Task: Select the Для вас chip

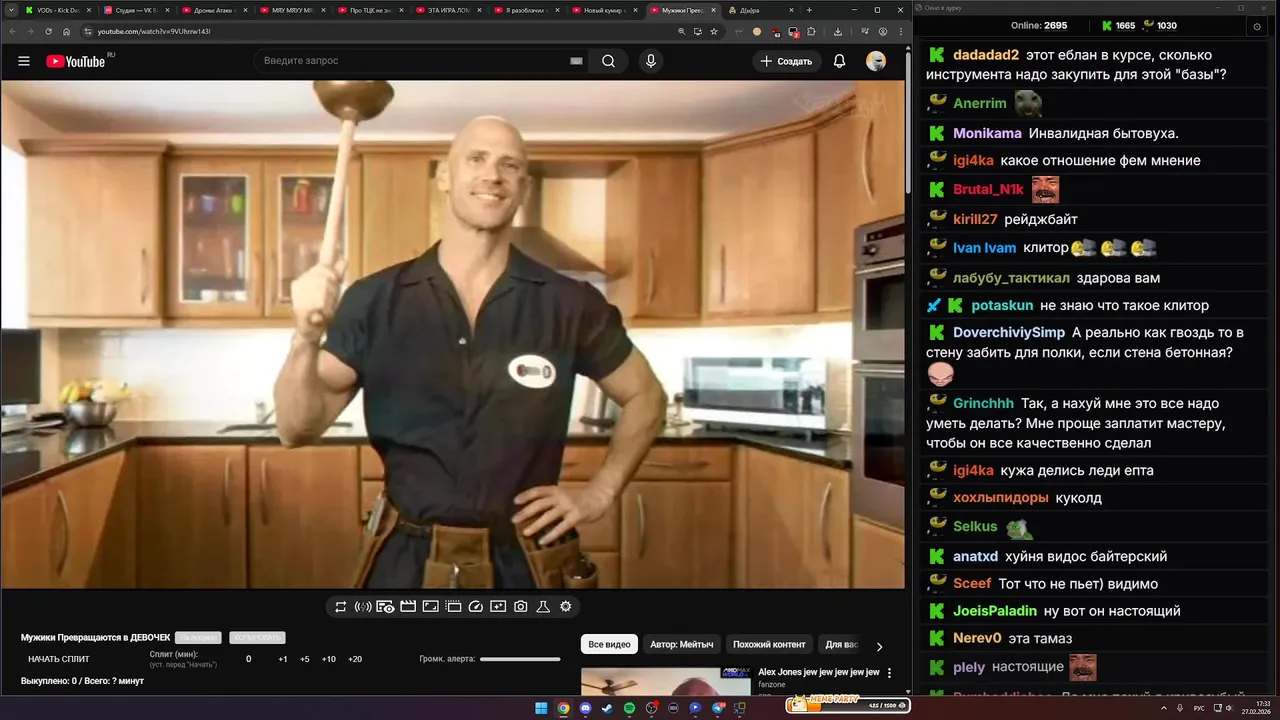Action: click(841, 644)
